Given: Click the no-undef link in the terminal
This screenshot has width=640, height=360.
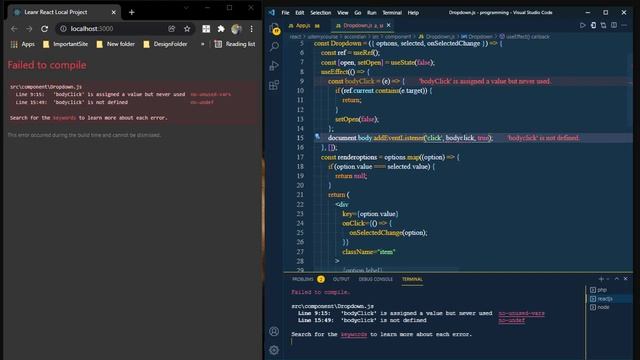Looking at the screenshot, I should [x=511, y=320].
